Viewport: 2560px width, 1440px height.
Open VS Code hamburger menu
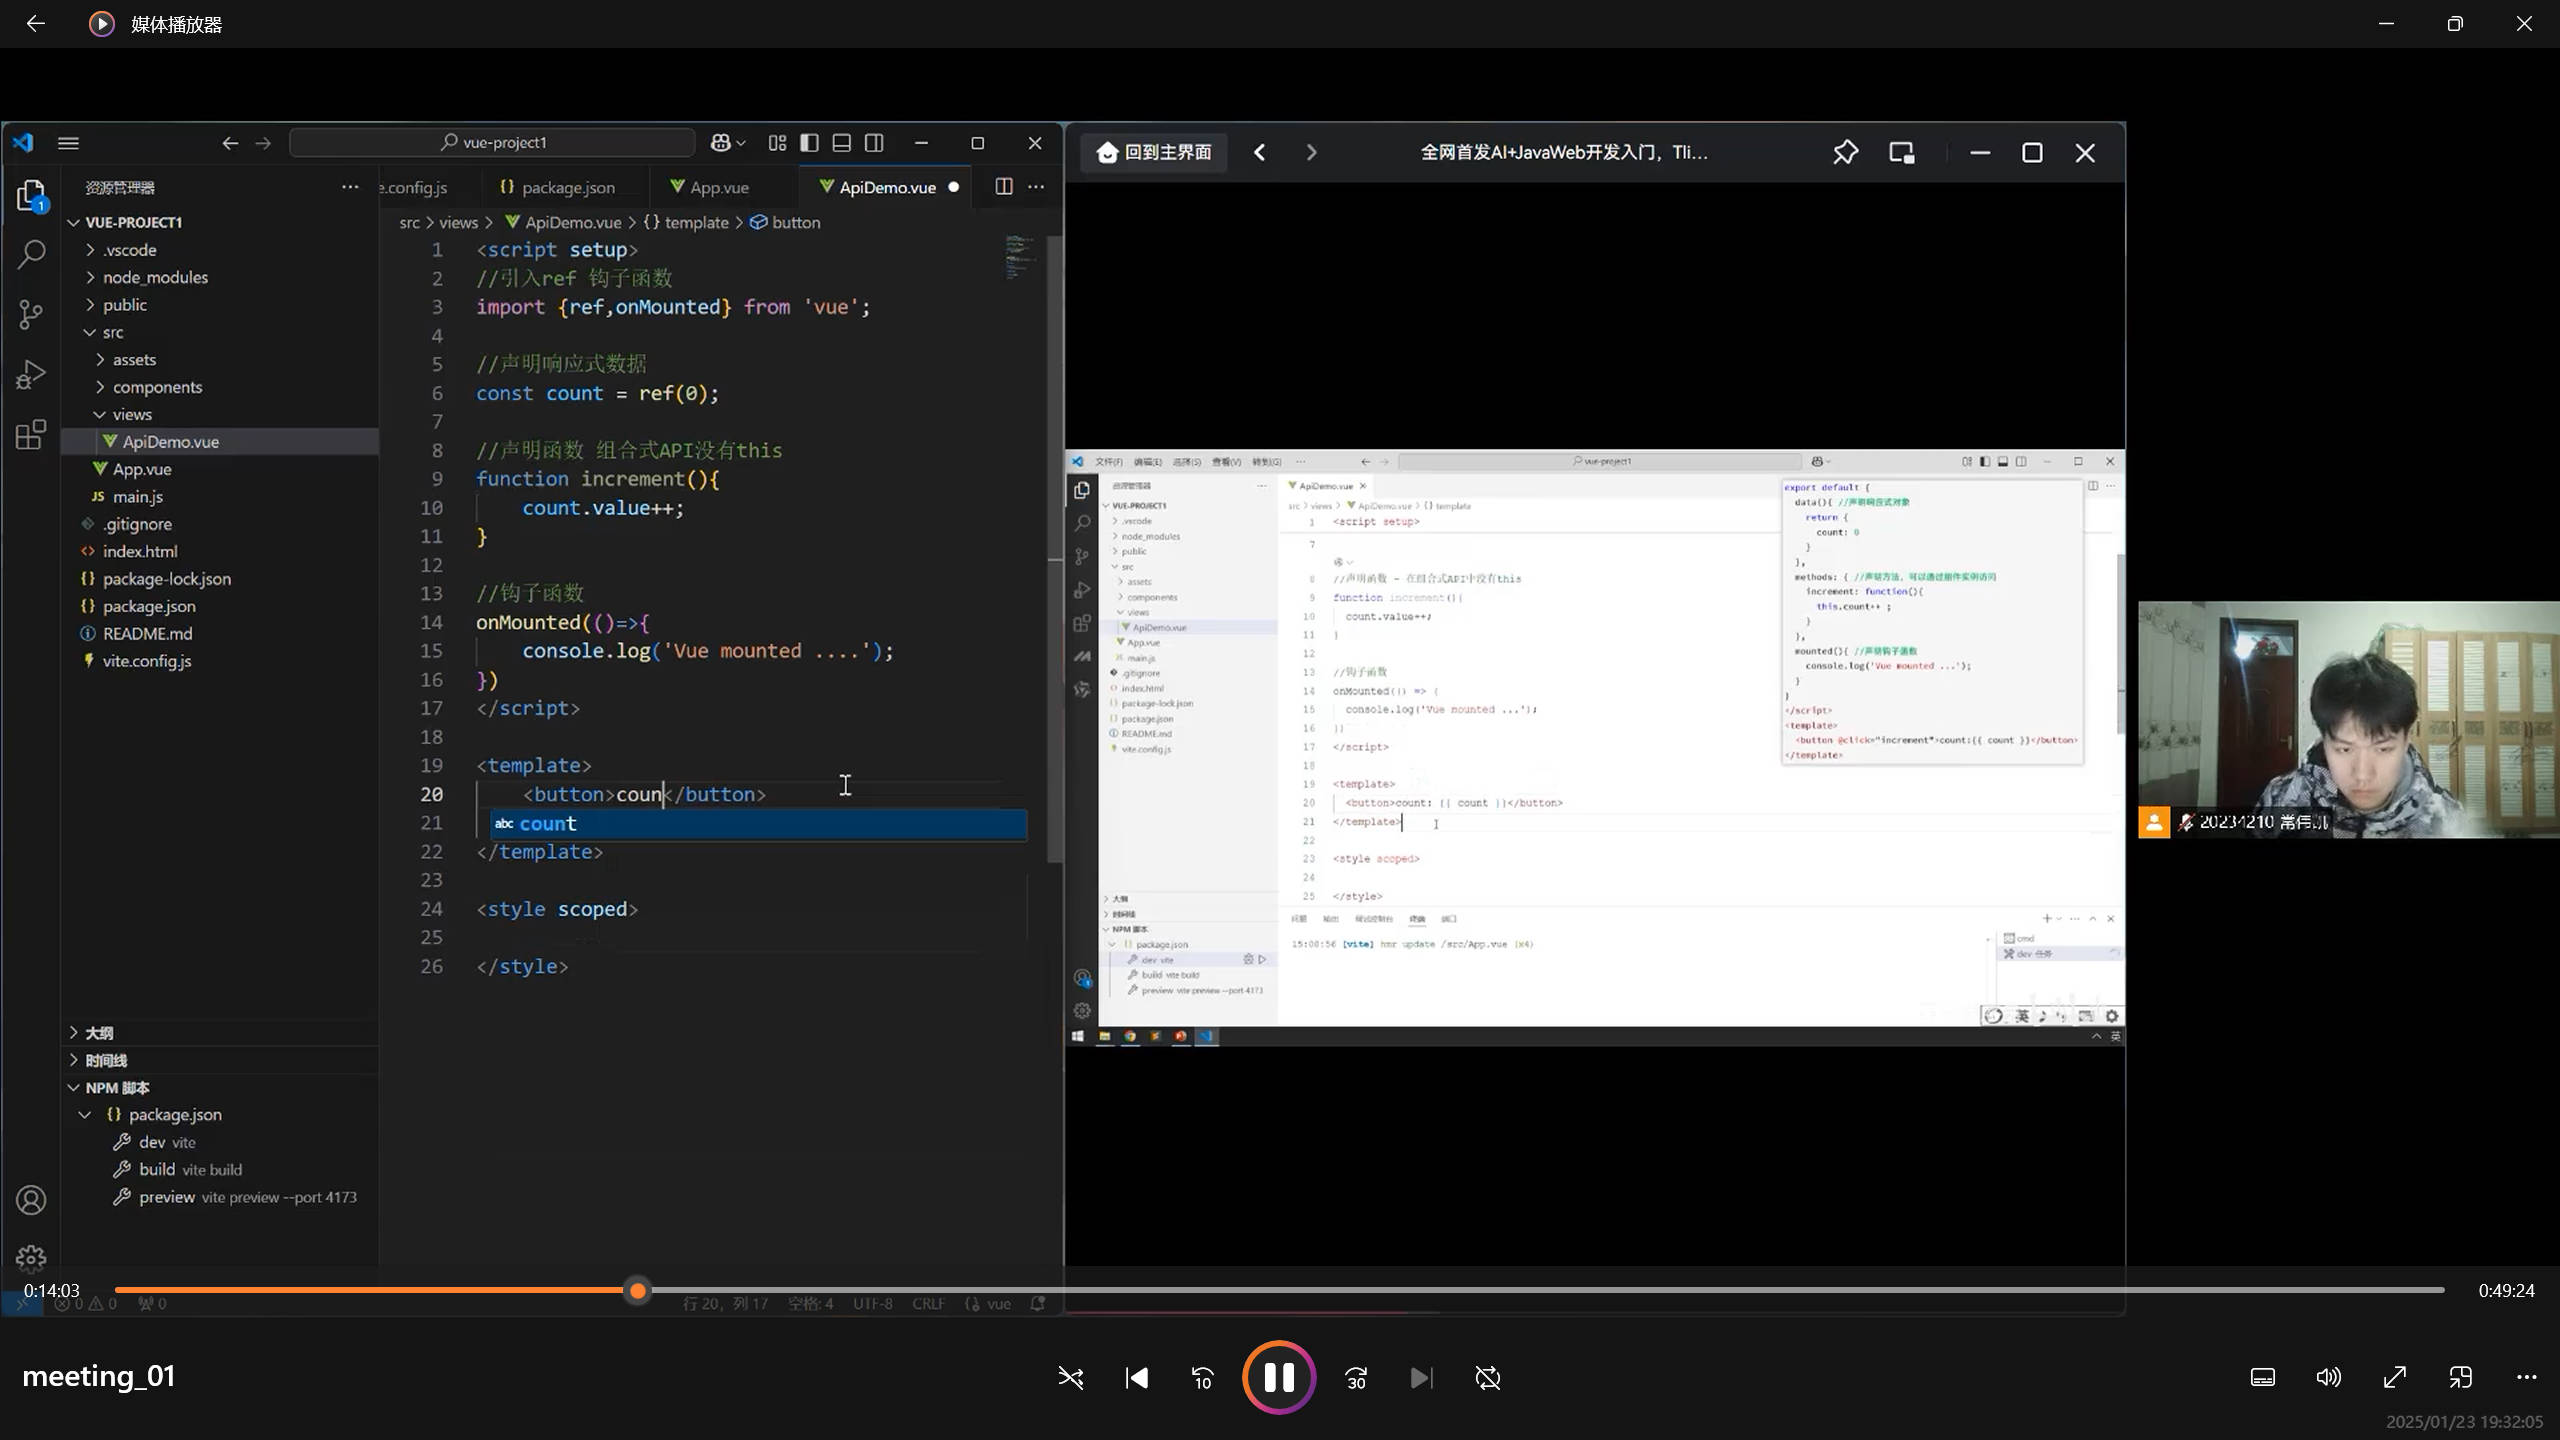point(68,143)
